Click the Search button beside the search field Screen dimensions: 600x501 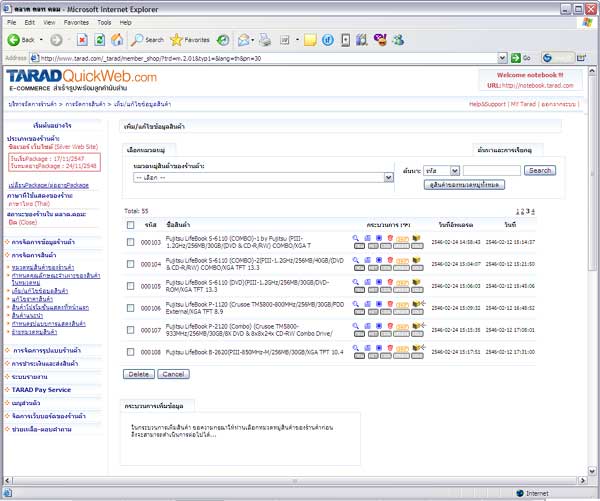pos(540,171)
